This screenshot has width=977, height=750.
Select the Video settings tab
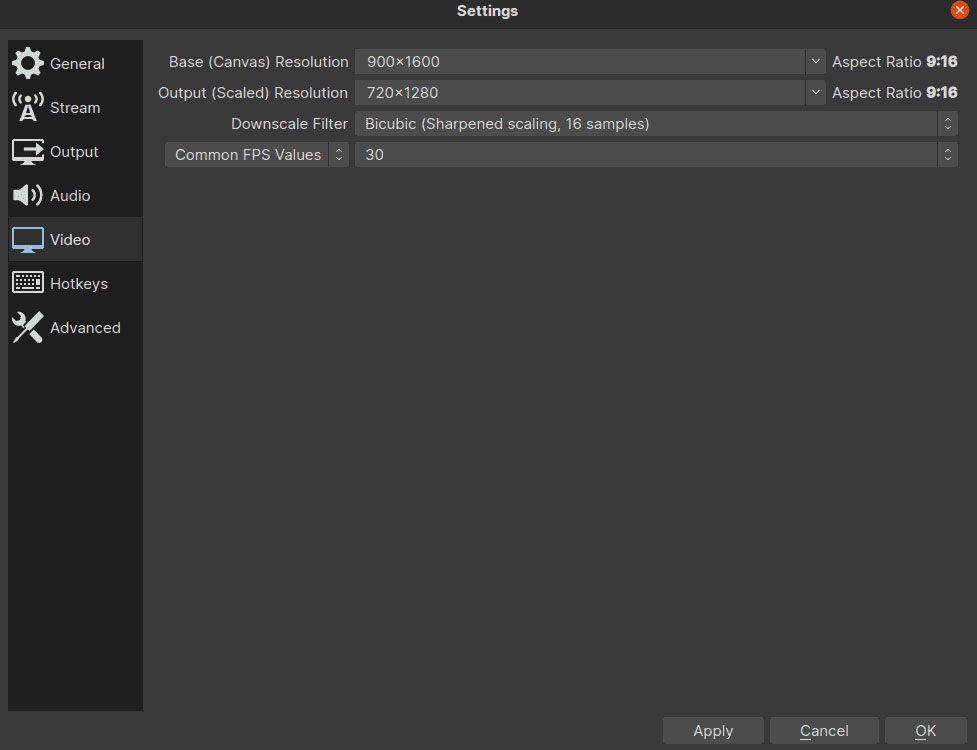pos(75,240)
